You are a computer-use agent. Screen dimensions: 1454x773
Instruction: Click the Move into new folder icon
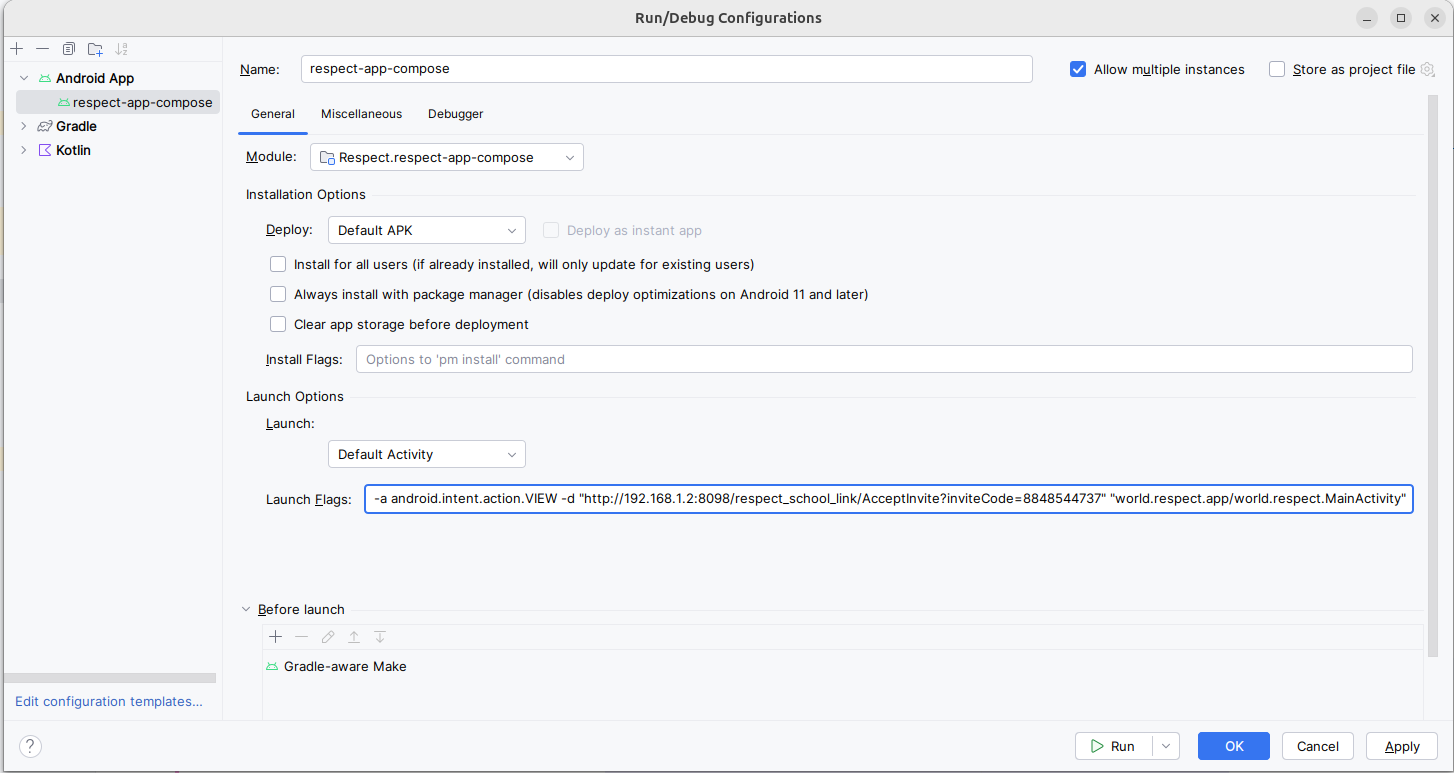coord(95,49)
